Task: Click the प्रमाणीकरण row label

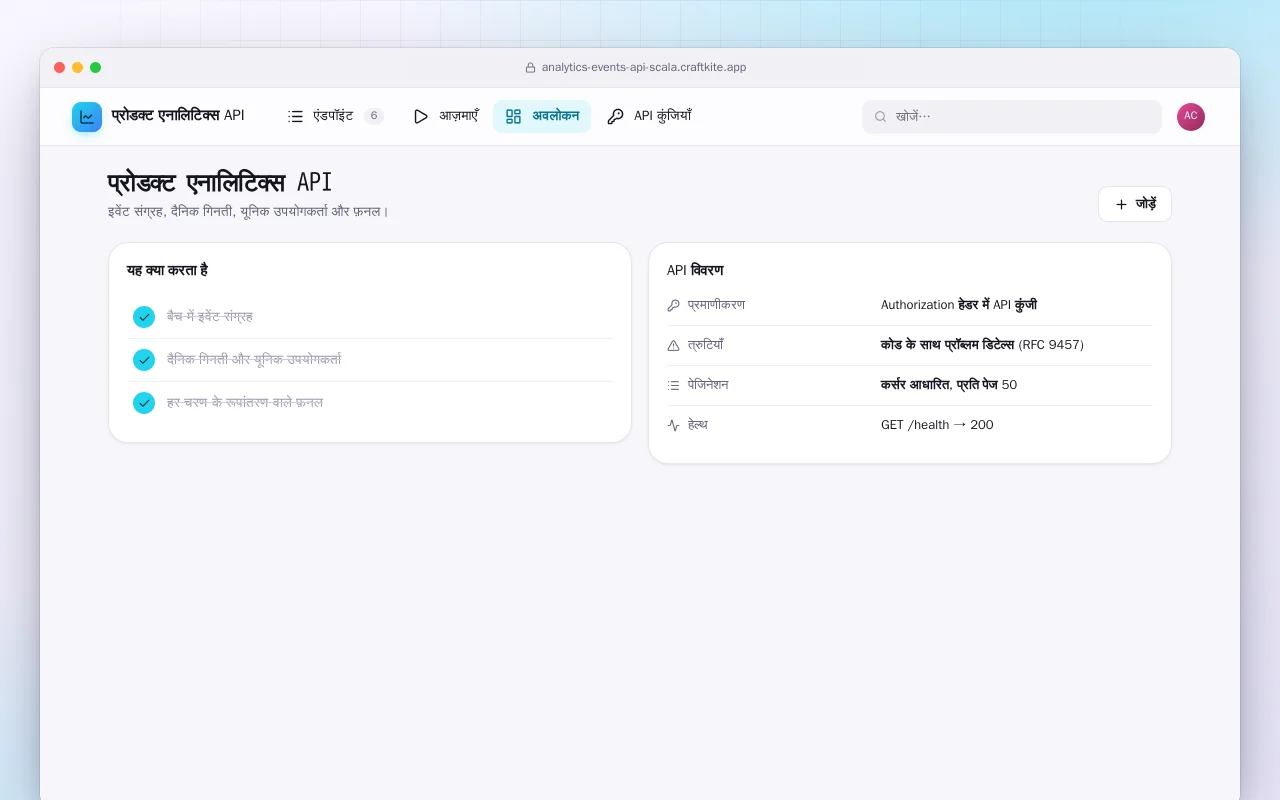Action: point(716,305)
